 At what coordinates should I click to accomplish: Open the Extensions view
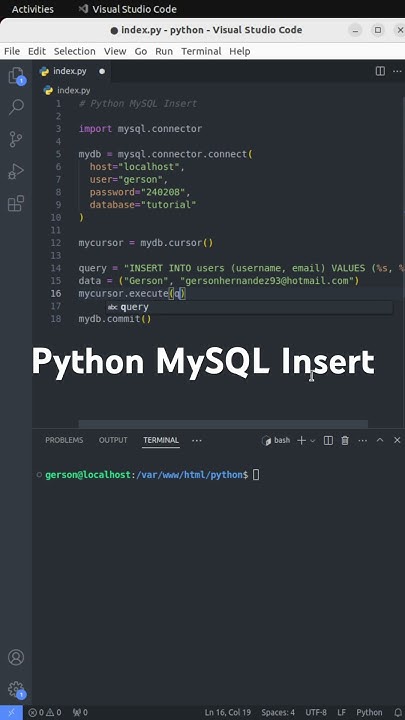point(16,203)
